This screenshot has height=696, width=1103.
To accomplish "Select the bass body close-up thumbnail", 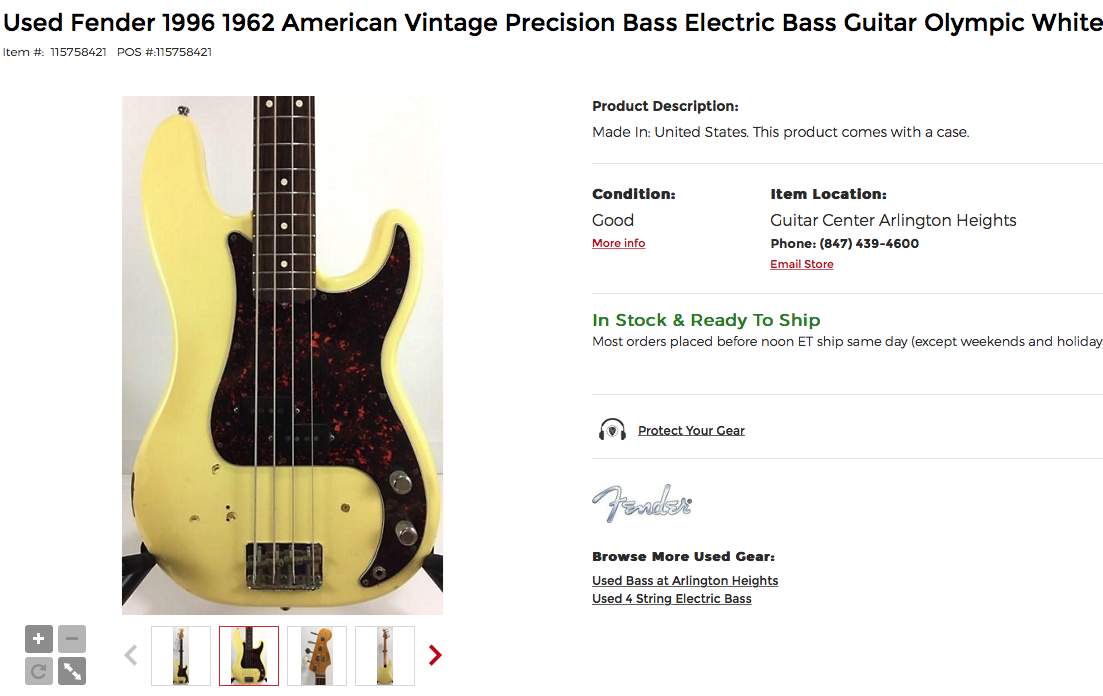I will click(x=249, y=656).
